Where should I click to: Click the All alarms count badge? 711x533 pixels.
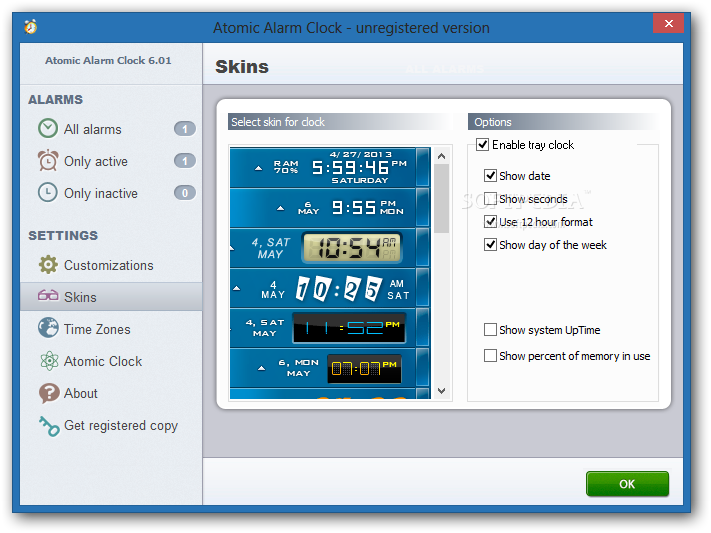point(185,129)
